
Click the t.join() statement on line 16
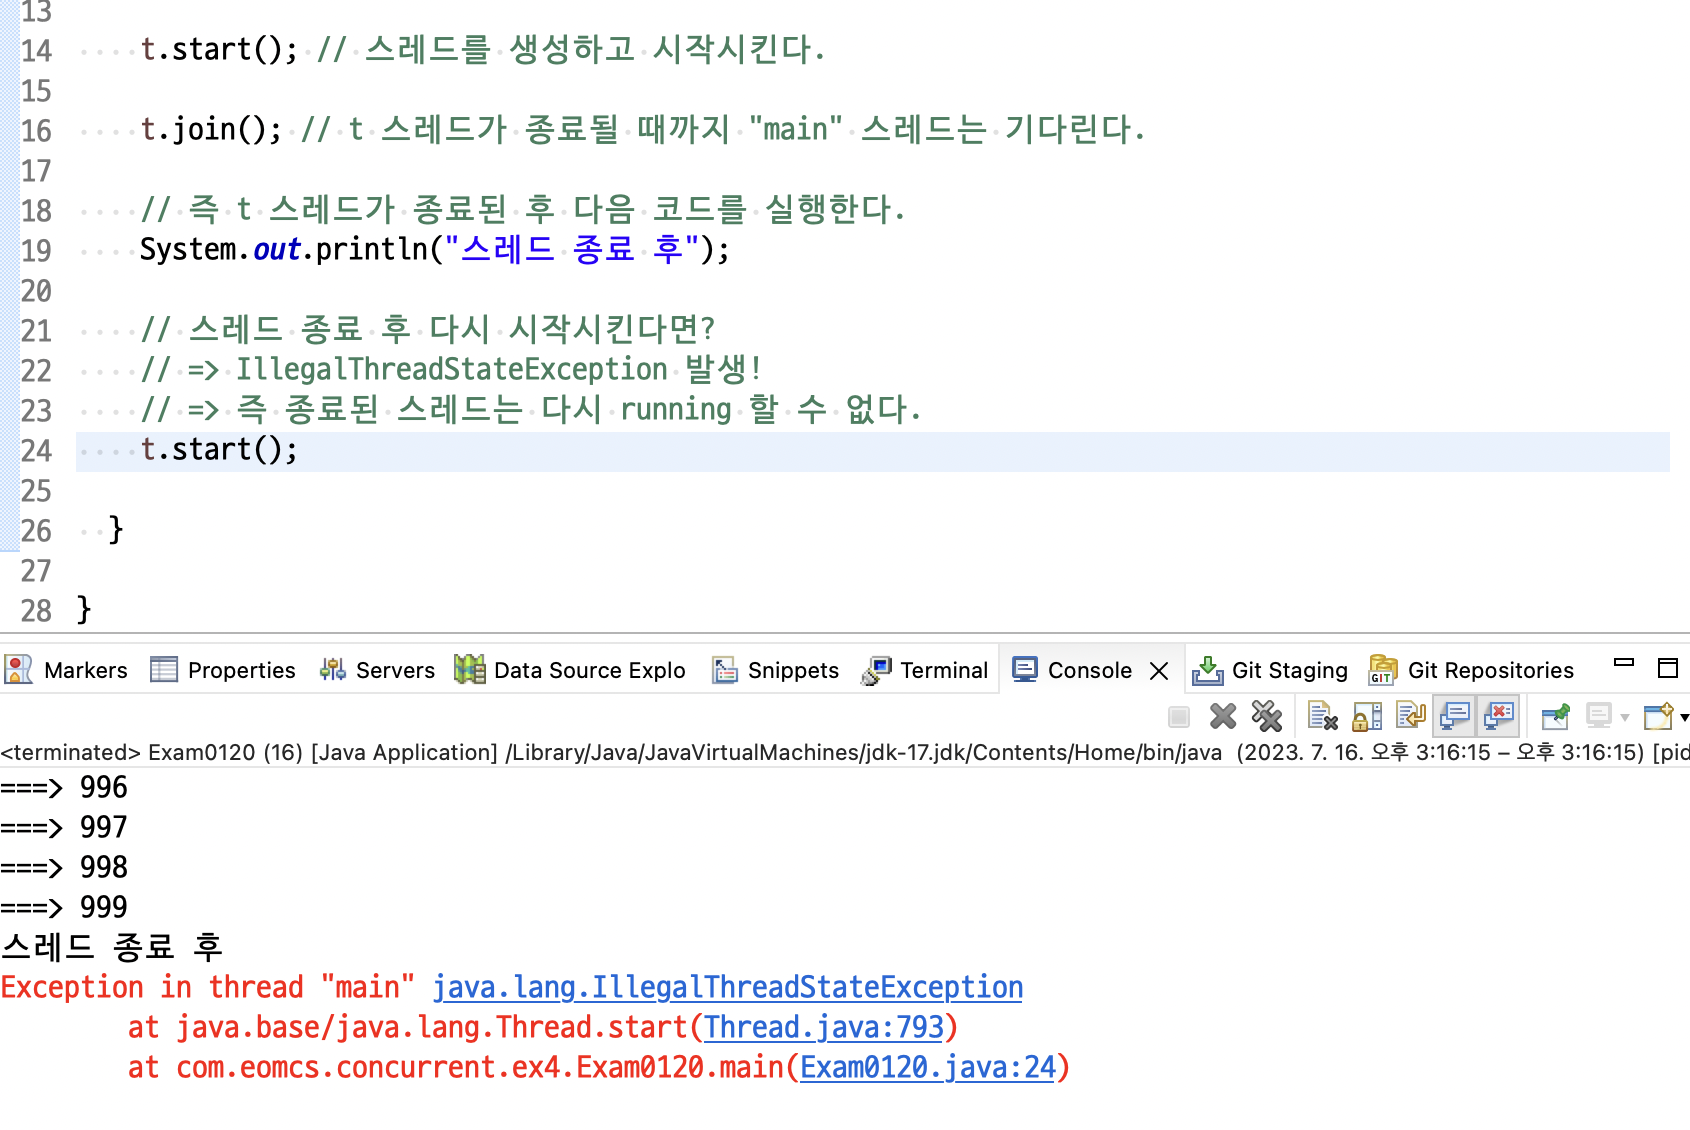tap(211, 130)
